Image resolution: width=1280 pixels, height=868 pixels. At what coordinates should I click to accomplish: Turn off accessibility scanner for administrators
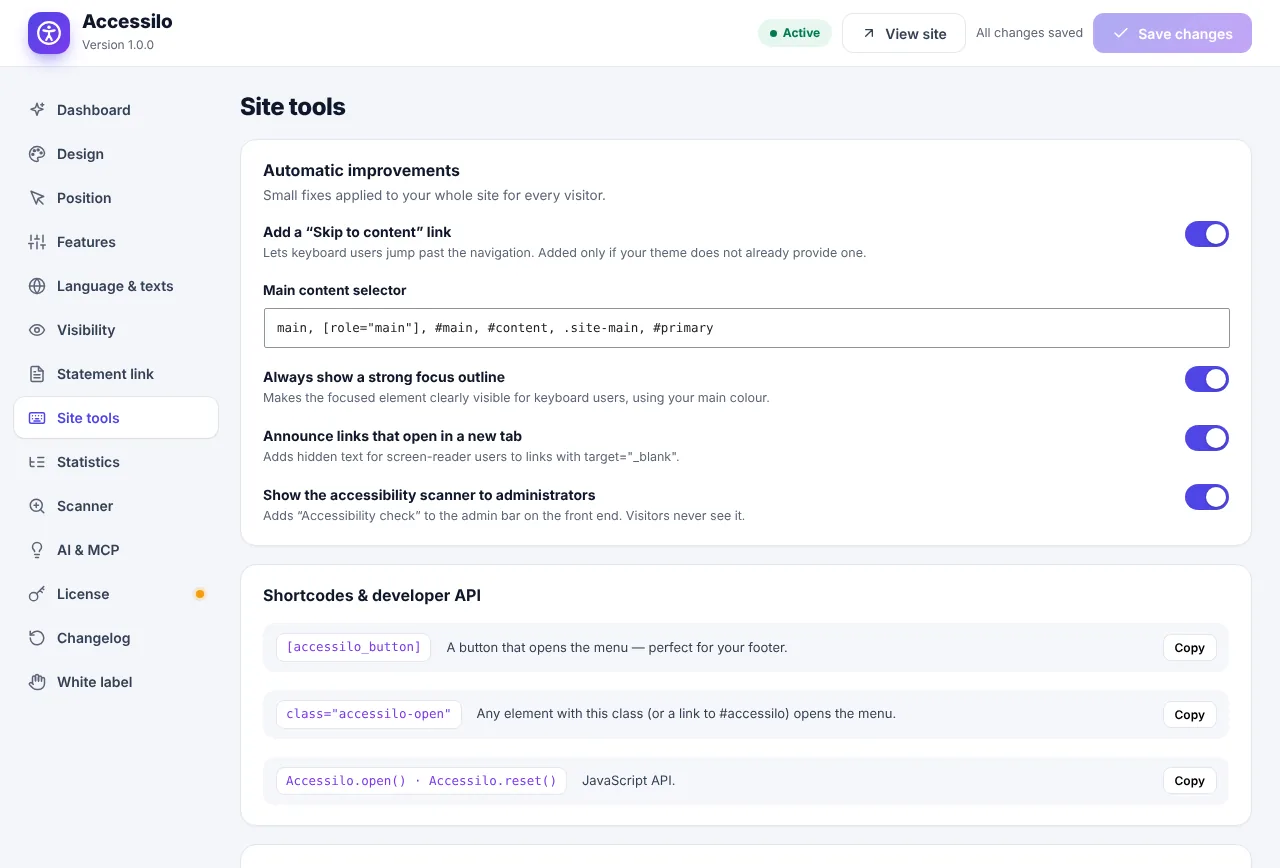(x=1207, y=497)
